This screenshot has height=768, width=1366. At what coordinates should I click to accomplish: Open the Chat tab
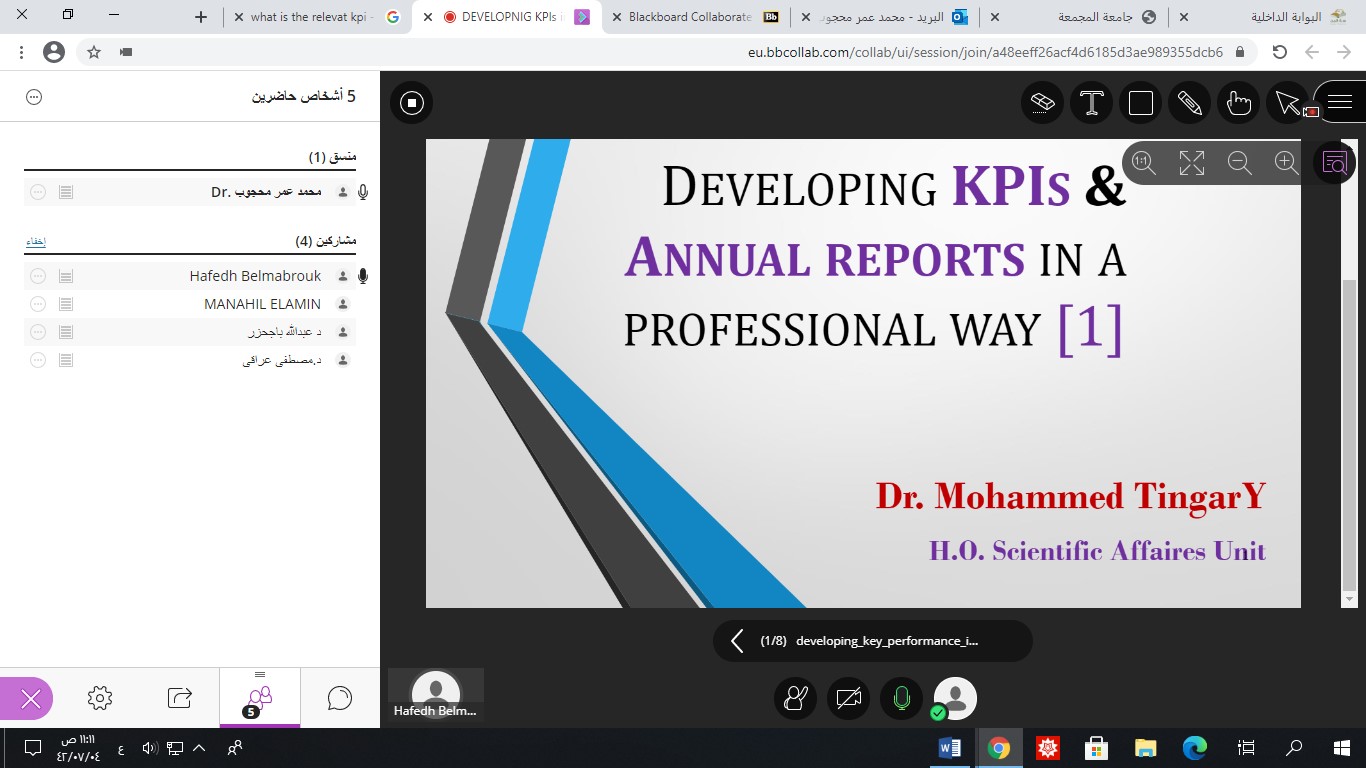coord(340,698)
